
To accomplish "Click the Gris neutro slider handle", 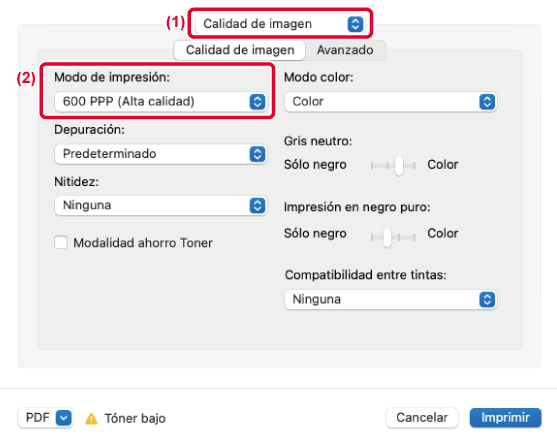I will (399, 166).
